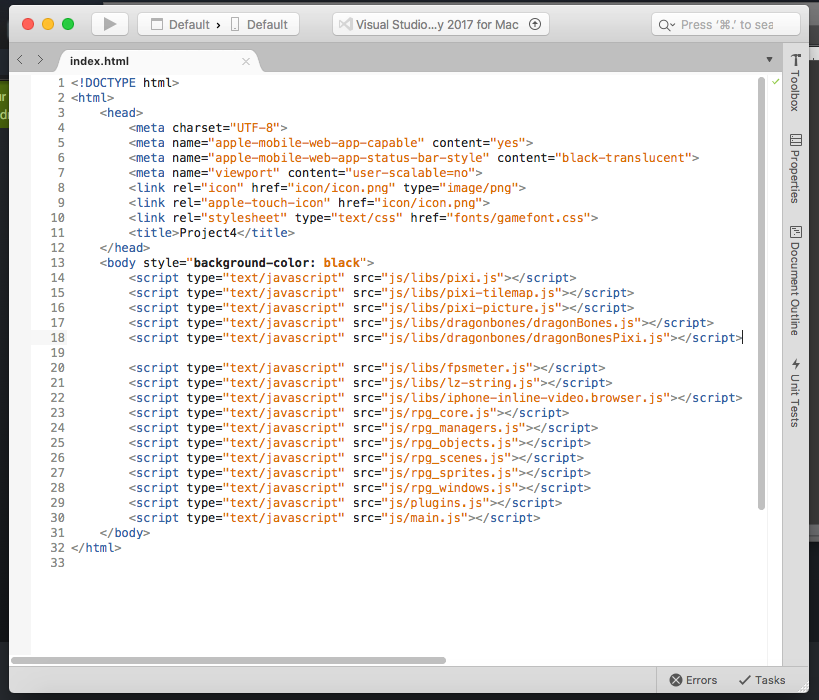Click the Toolbox hammer icon
Screen dimensions: 819x700
click(795, 60)
